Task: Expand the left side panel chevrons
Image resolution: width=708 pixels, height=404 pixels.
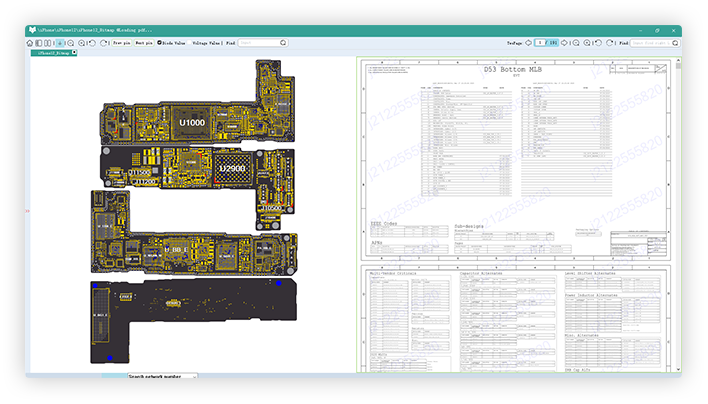Action: pos(28,211)
